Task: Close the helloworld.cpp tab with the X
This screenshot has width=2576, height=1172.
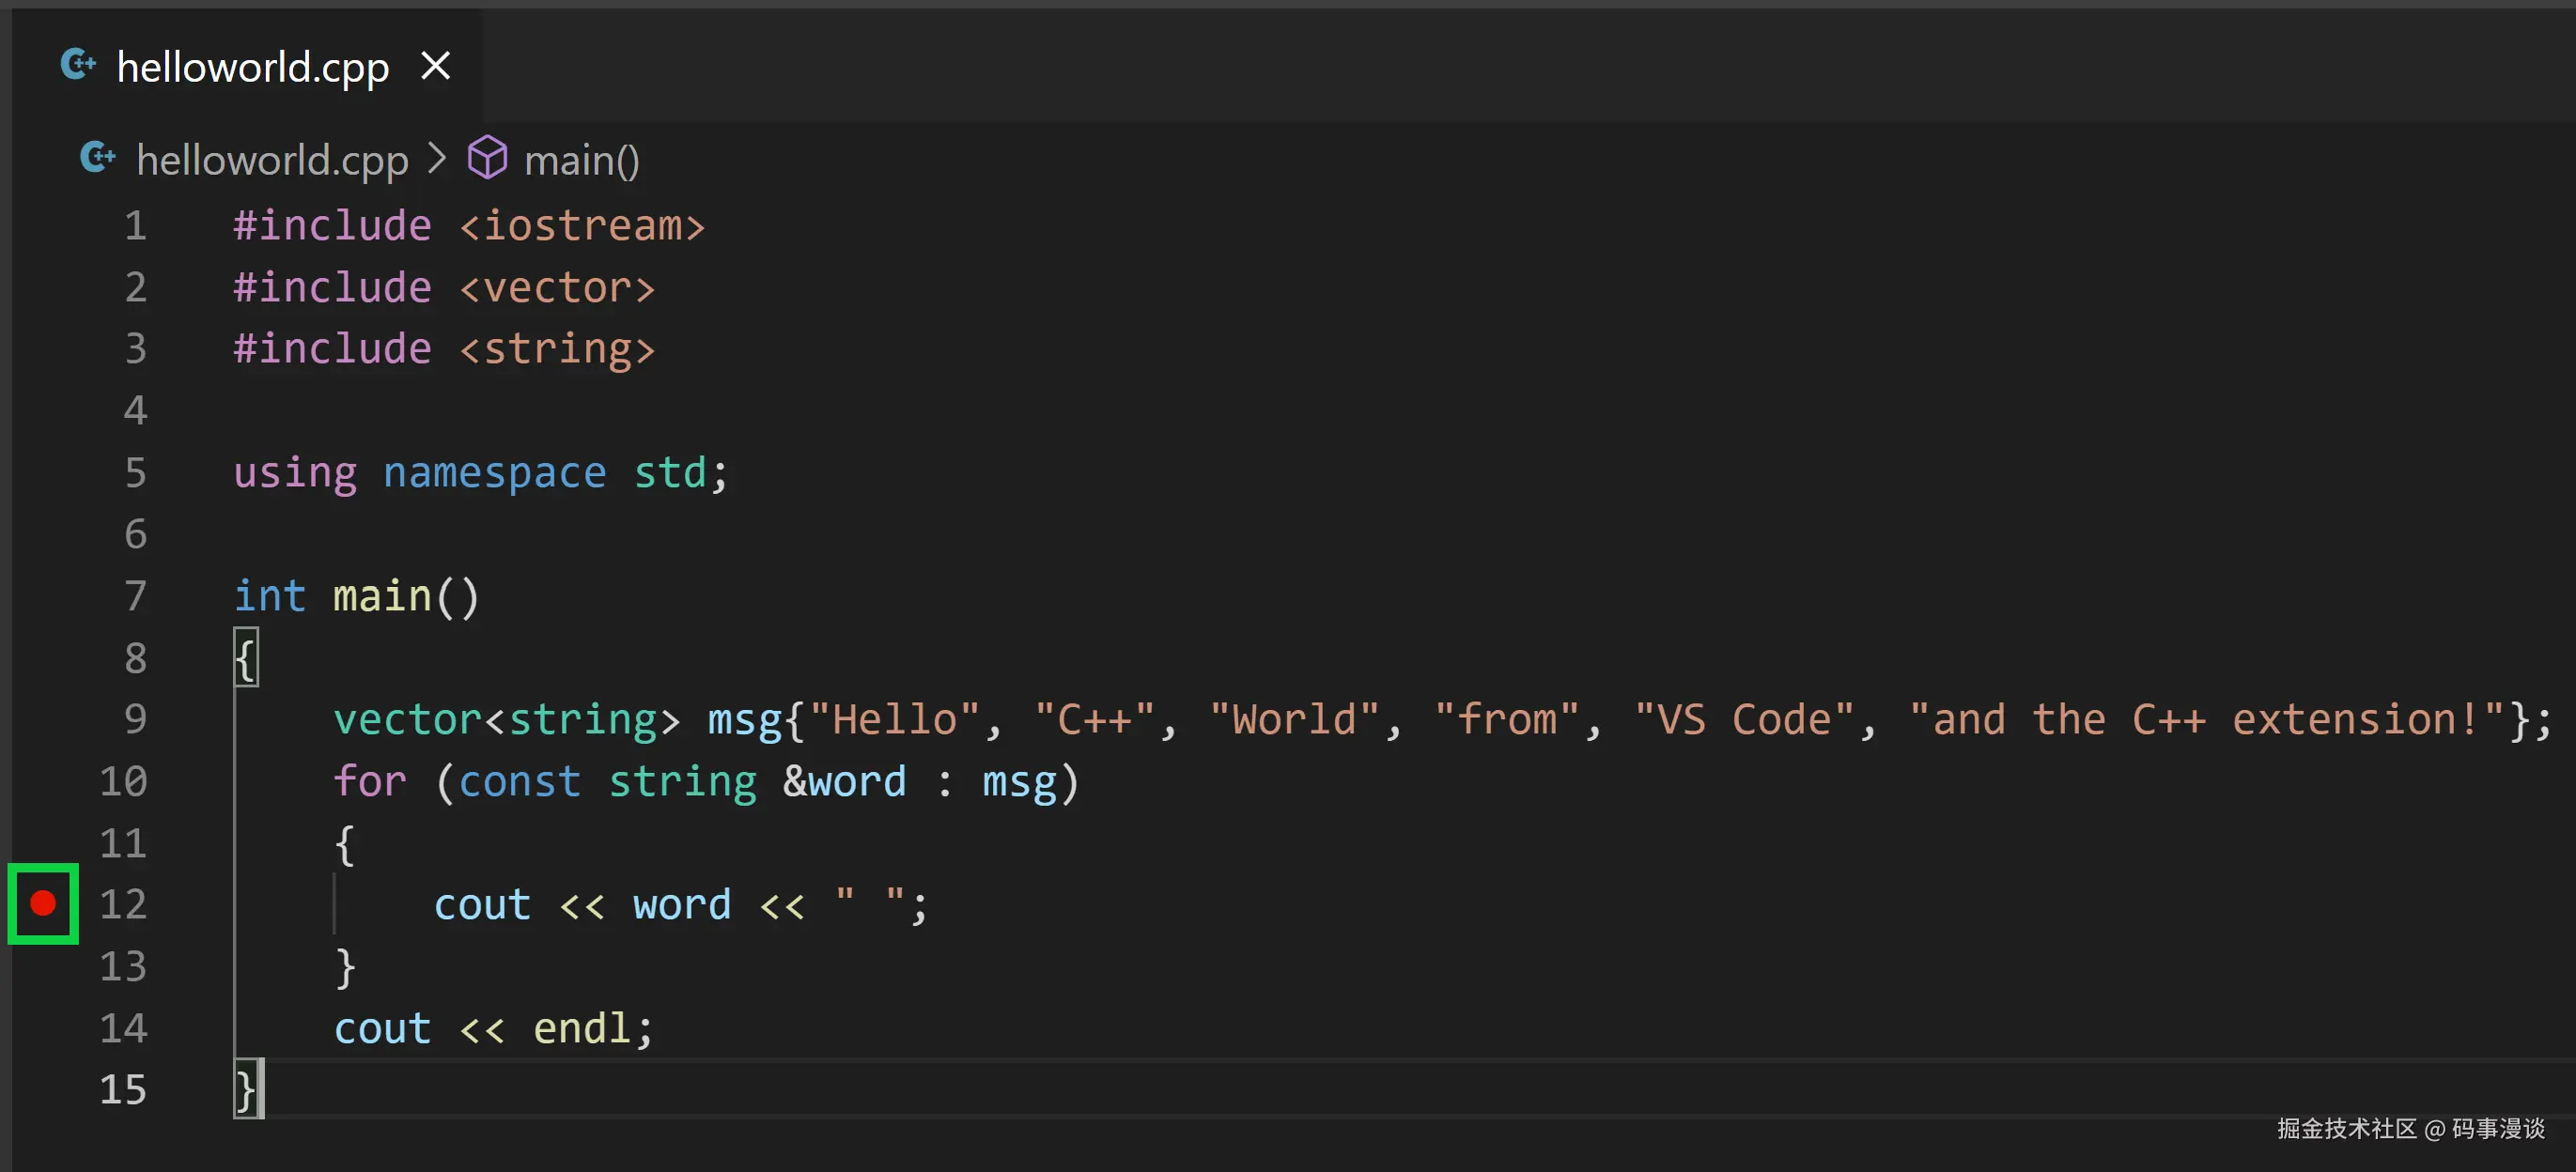Action: (434, 65)
